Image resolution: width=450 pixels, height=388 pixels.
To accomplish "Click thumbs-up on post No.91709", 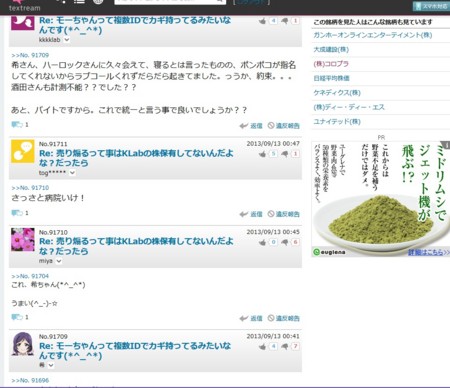I will (x=263, y=346).
